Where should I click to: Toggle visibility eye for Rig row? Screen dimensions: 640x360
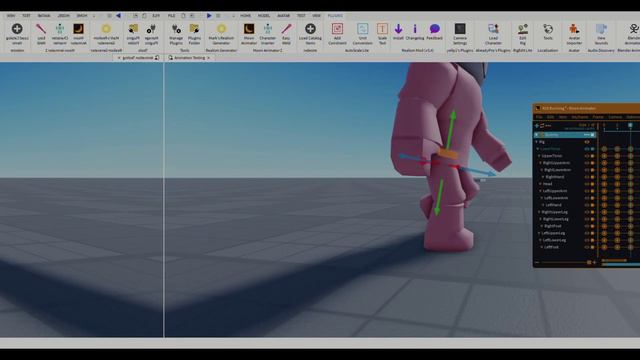587,142
